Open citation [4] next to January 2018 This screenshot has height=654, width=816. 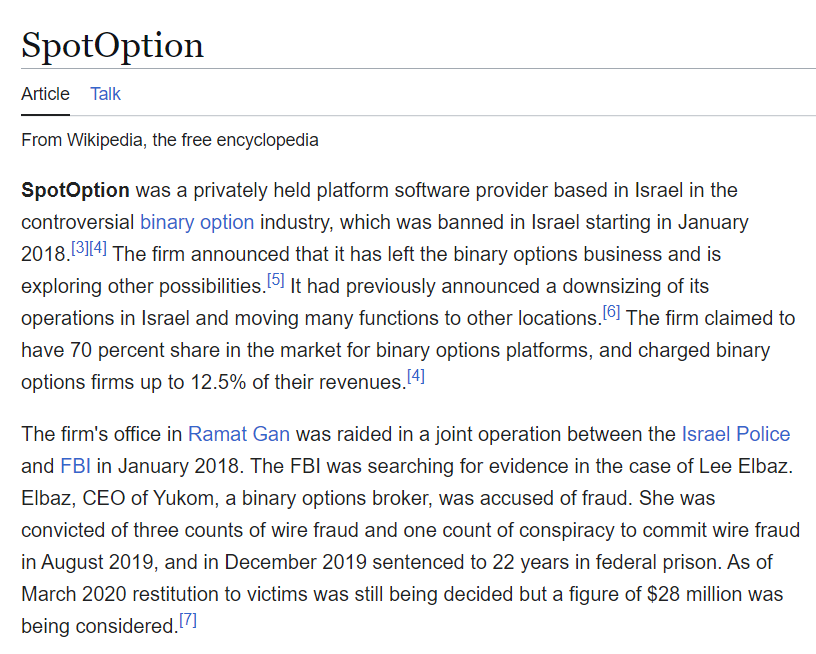click(x=98, y=248)
